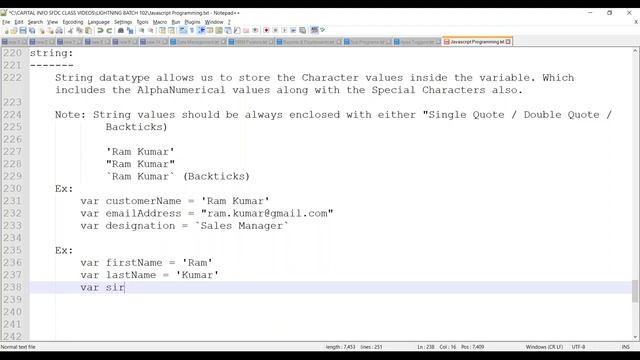Screen dimensions: 640x360
Task: Click UTF-8 encoding in status bar
Action: [x=578, y=347]
